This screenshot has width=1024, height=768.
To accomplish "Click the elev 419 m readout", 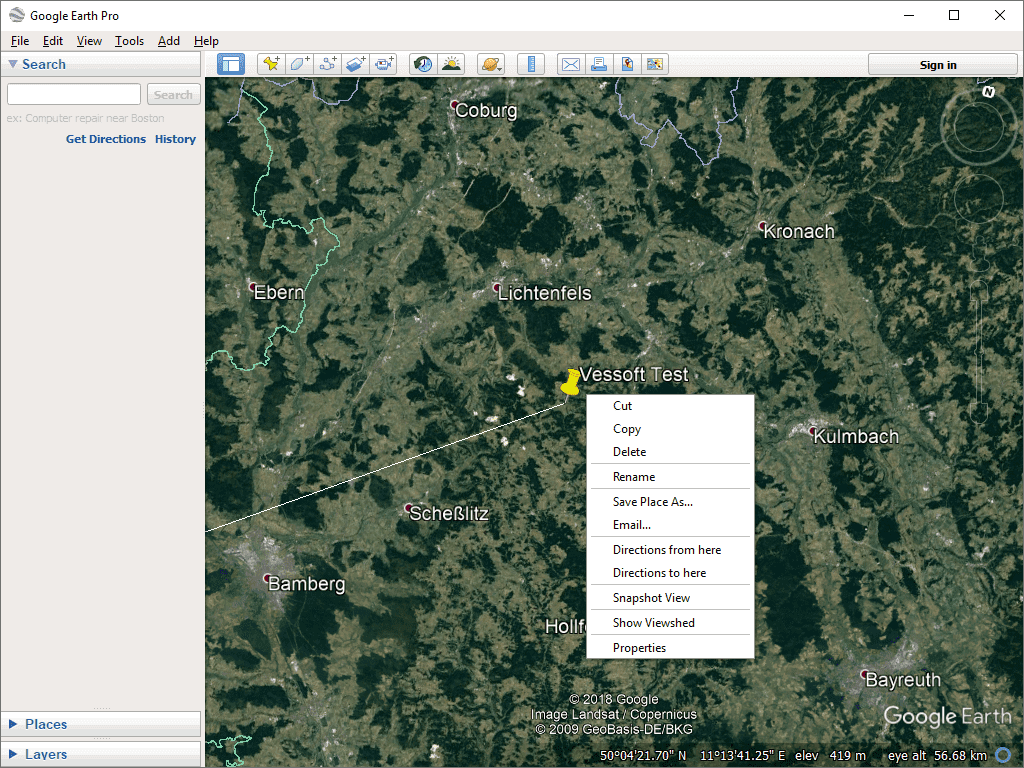I will (x=830, y=756).
